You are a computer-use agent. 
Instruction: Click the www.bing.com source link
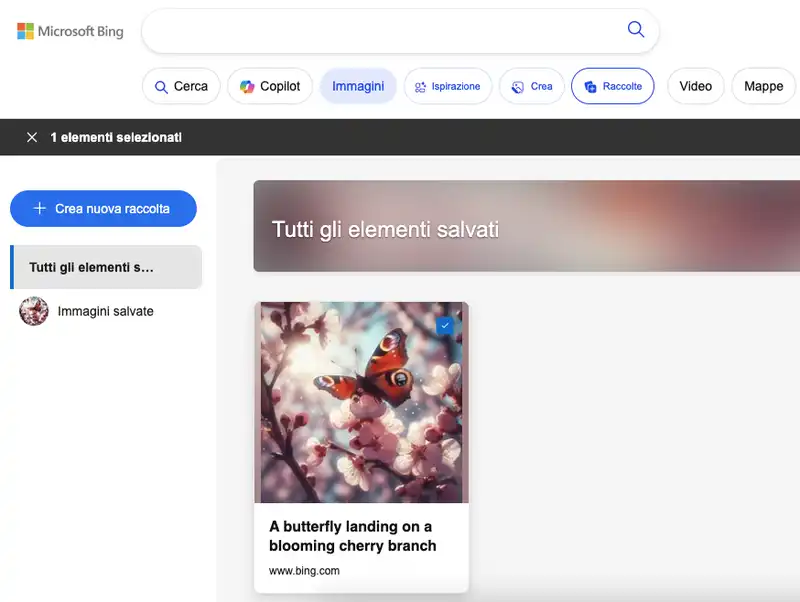(x=304, y=571)
